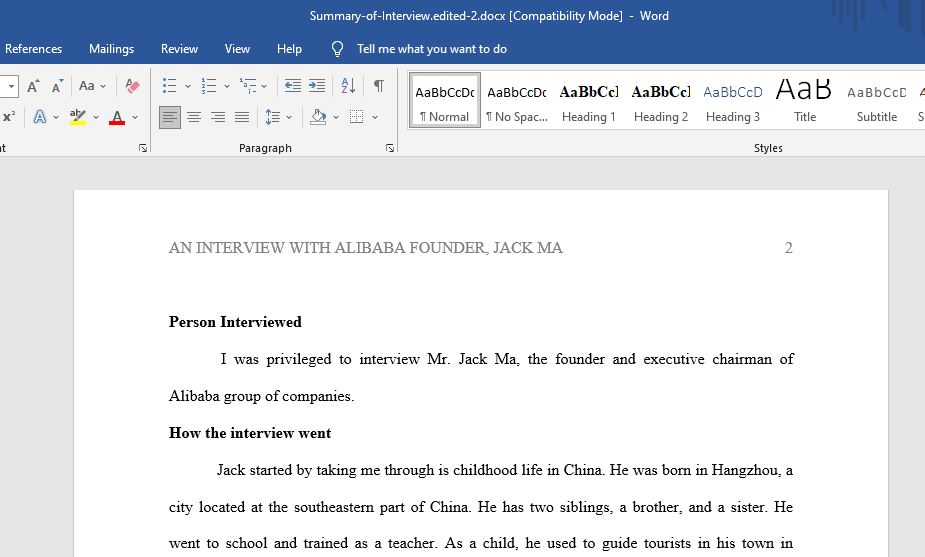Open the shading color dropdown arrow
The height and width of the screenshot is (557, 925).
pos(336,117)
